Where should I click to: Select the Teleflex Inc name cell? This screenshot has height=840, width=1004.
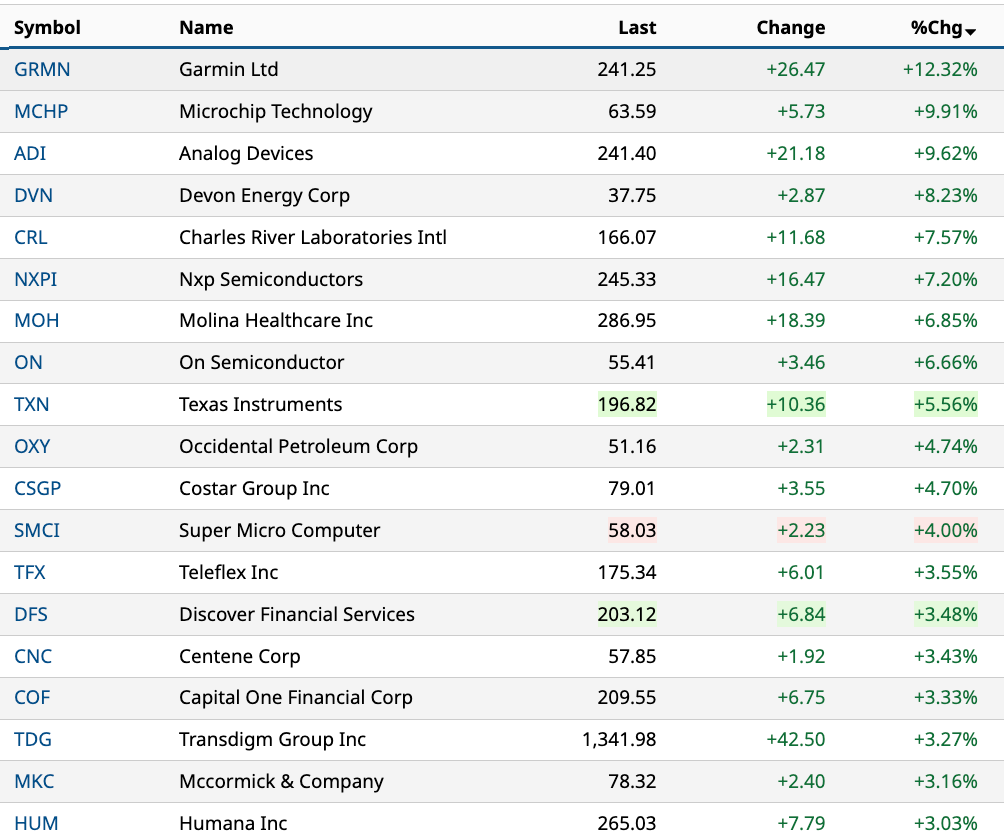click(229, 572)
